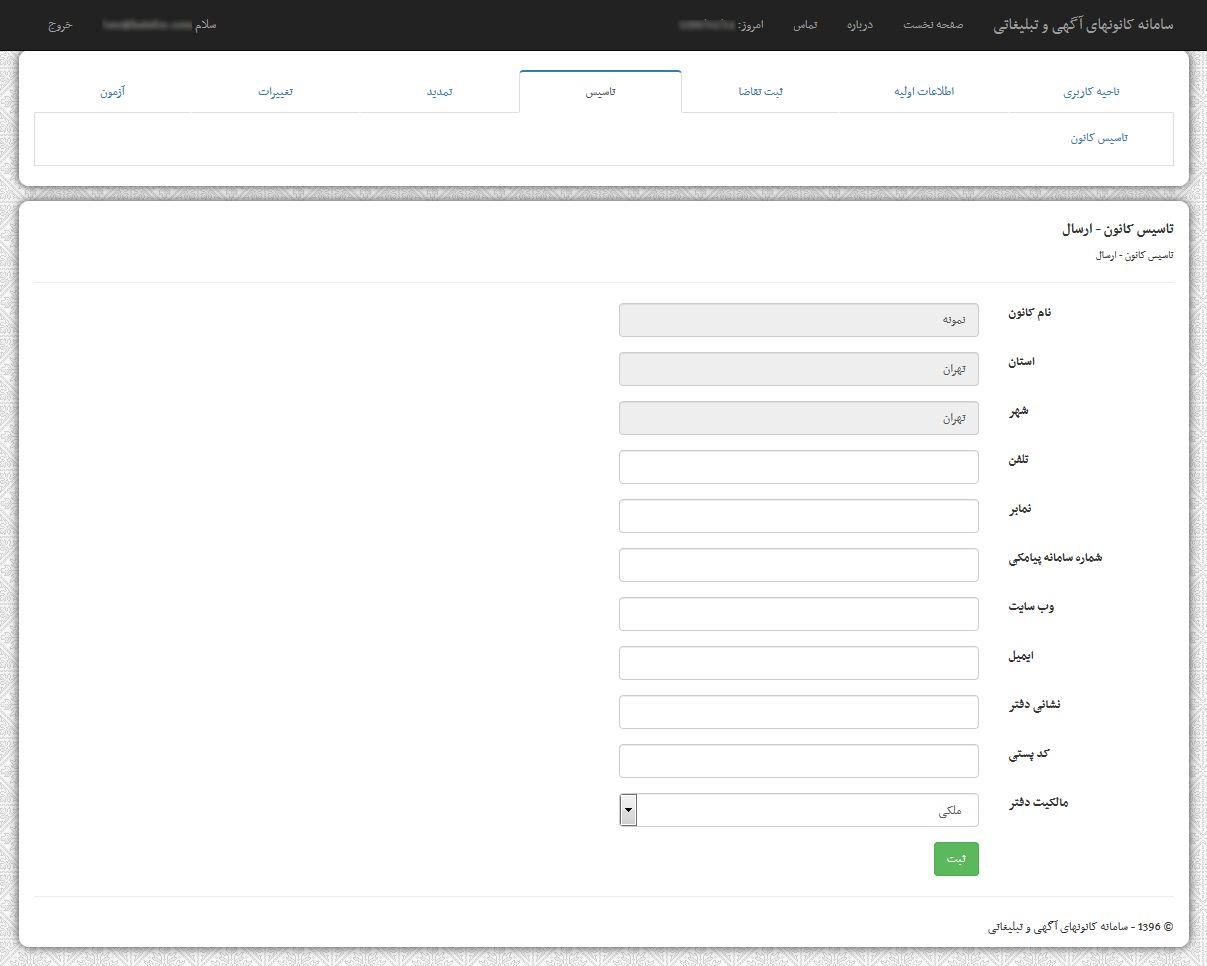This screenshot has width=1207, height=966.
Task: Go to the تماس navbar link
Action: click(x=805, y=24)
